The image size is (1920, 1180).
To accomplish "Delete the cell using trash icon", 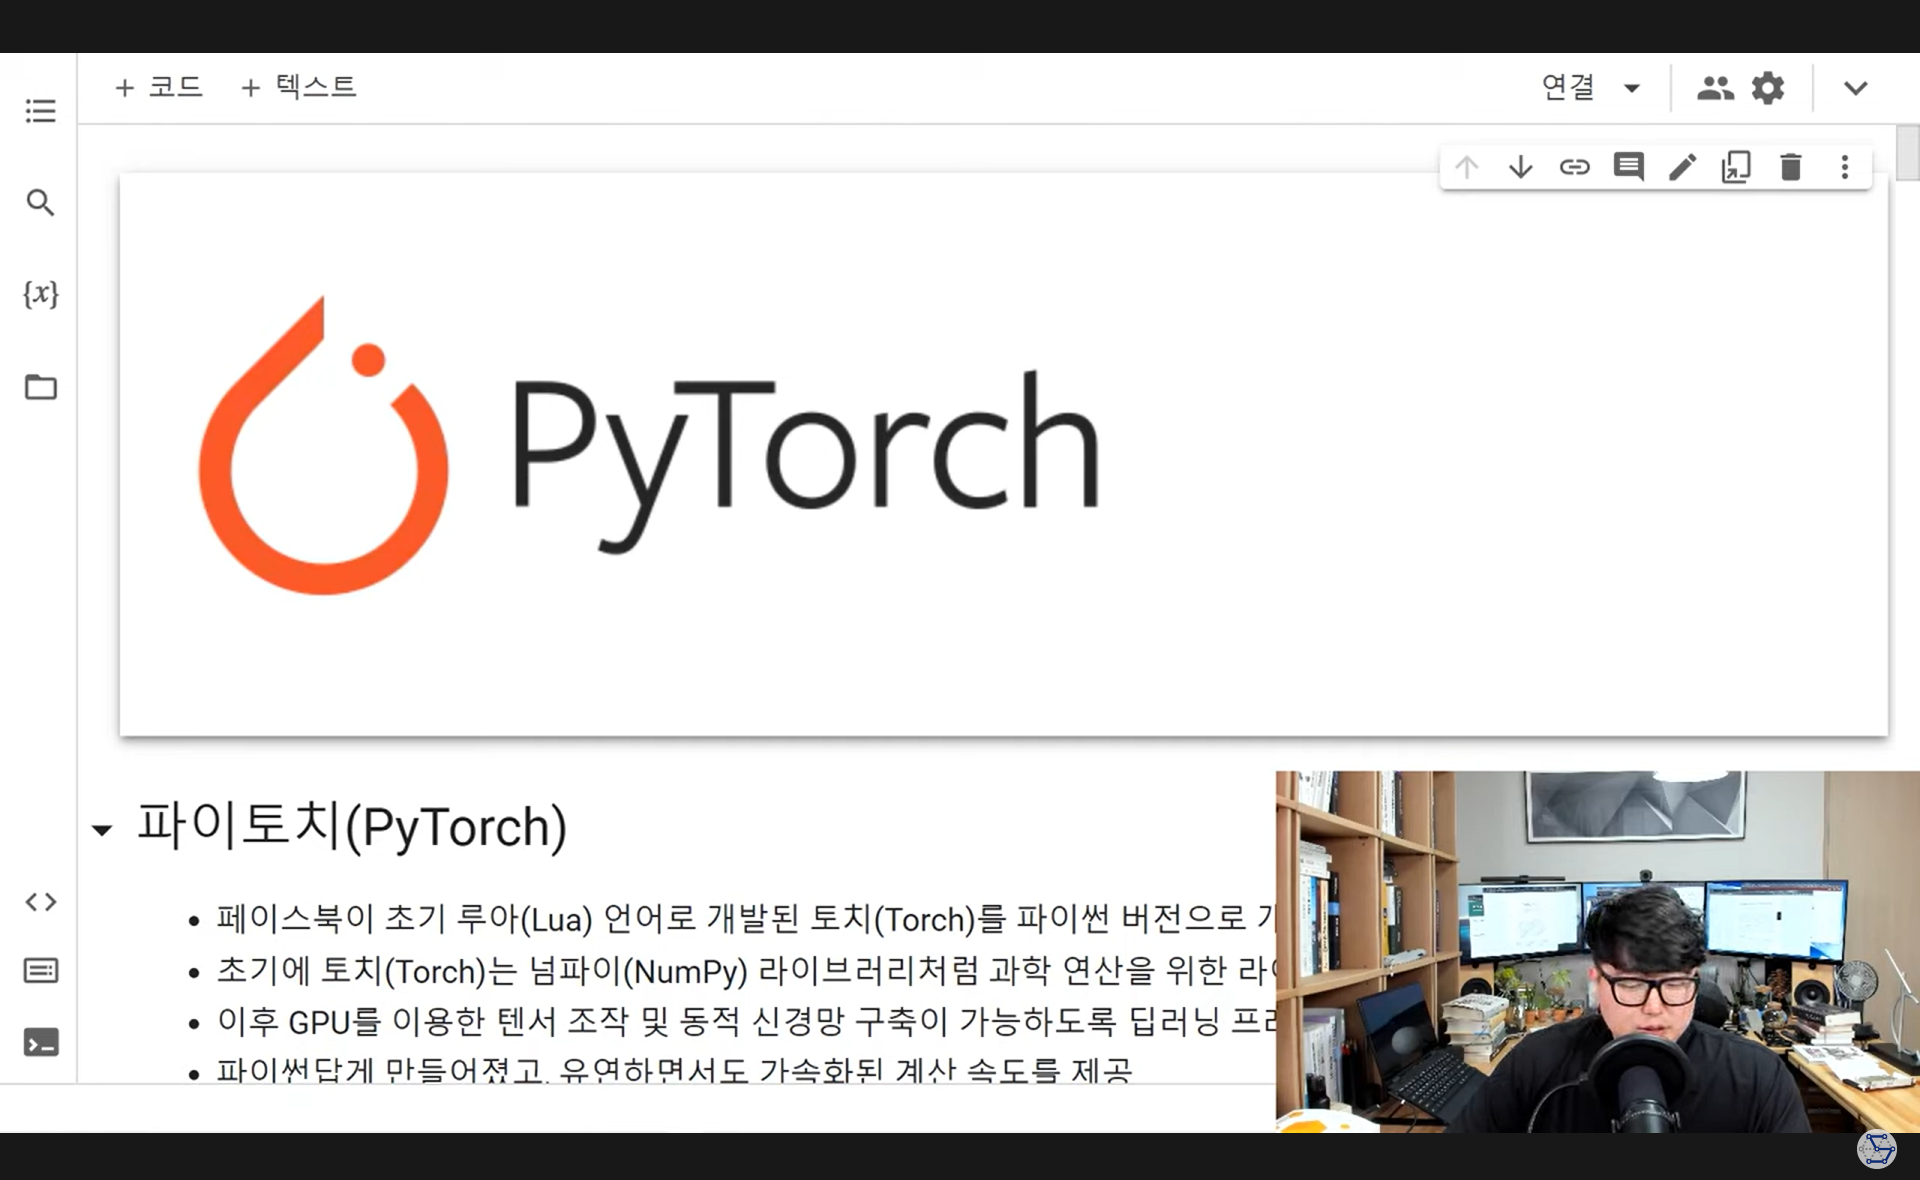I will coord(1790,167).
